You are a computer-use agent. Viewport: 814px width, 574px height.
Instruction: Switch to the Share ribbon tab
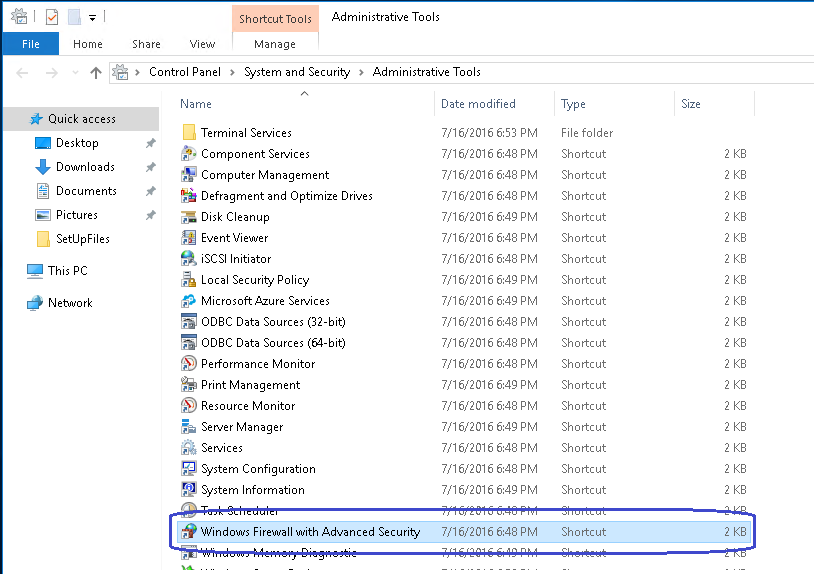coord(146,44)
